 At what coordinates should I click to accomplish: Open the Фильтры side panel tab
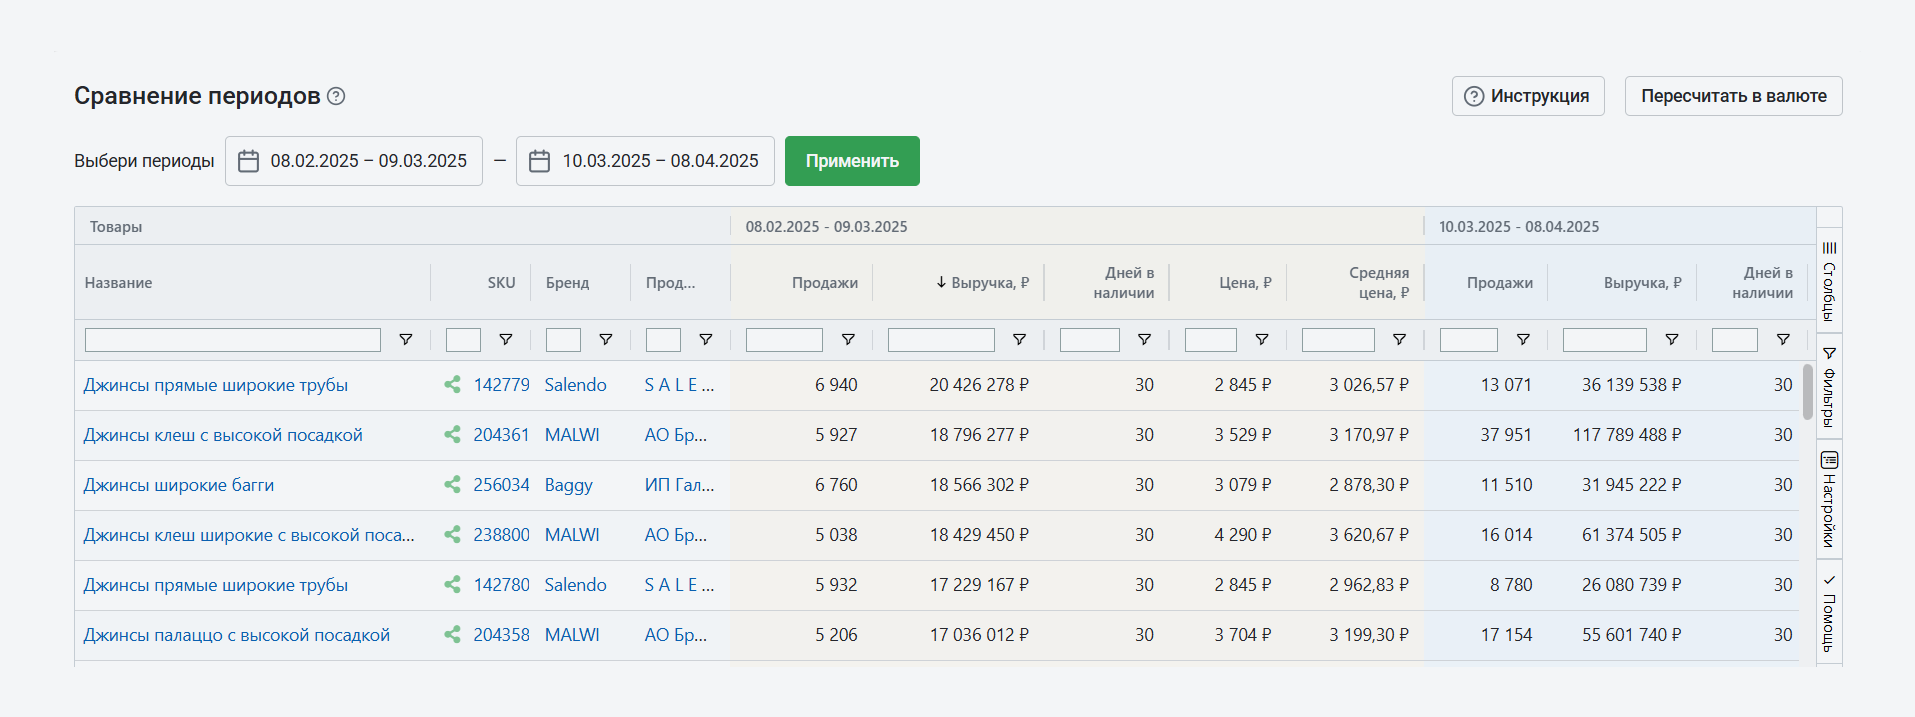click(1829, 387)
